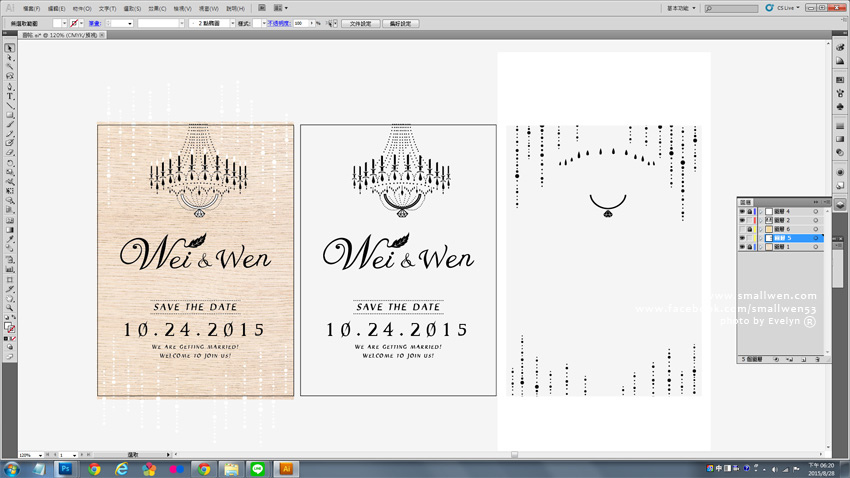Click the 文件設定 button
The image size is (850, 478).
[360, 23]
